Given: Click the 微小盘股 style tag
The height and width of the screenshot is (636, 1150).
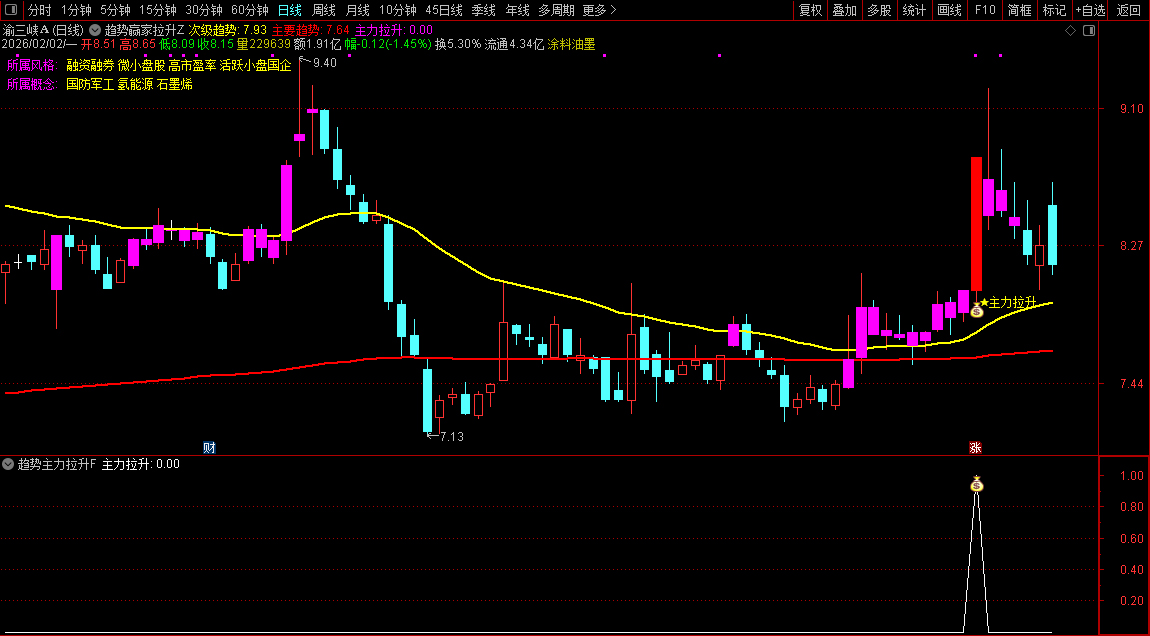Looking at the screenshot, I should tap(142, 65).
